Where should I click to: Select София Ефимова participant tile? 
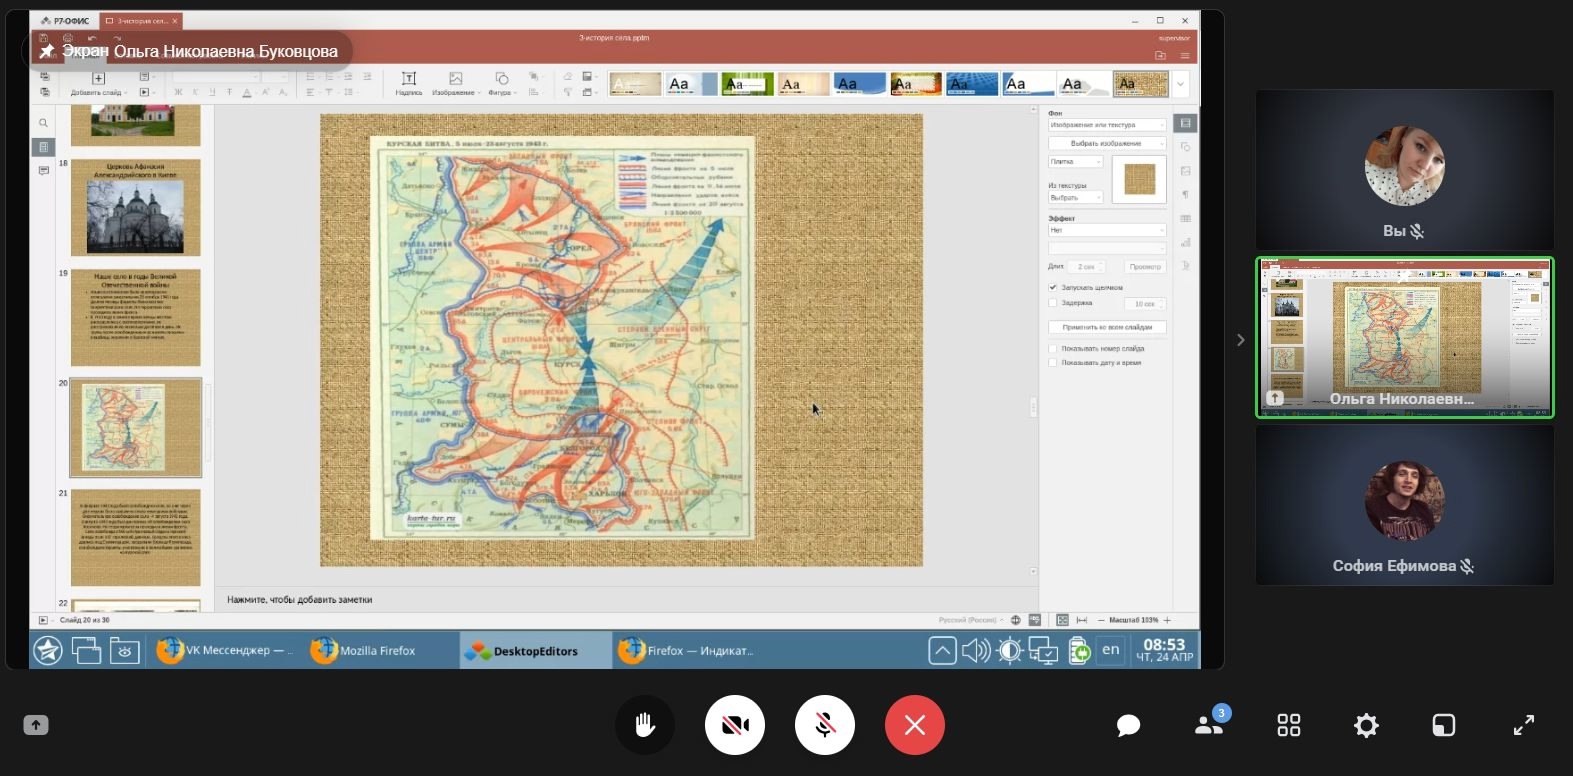[x=1405, y=506]
